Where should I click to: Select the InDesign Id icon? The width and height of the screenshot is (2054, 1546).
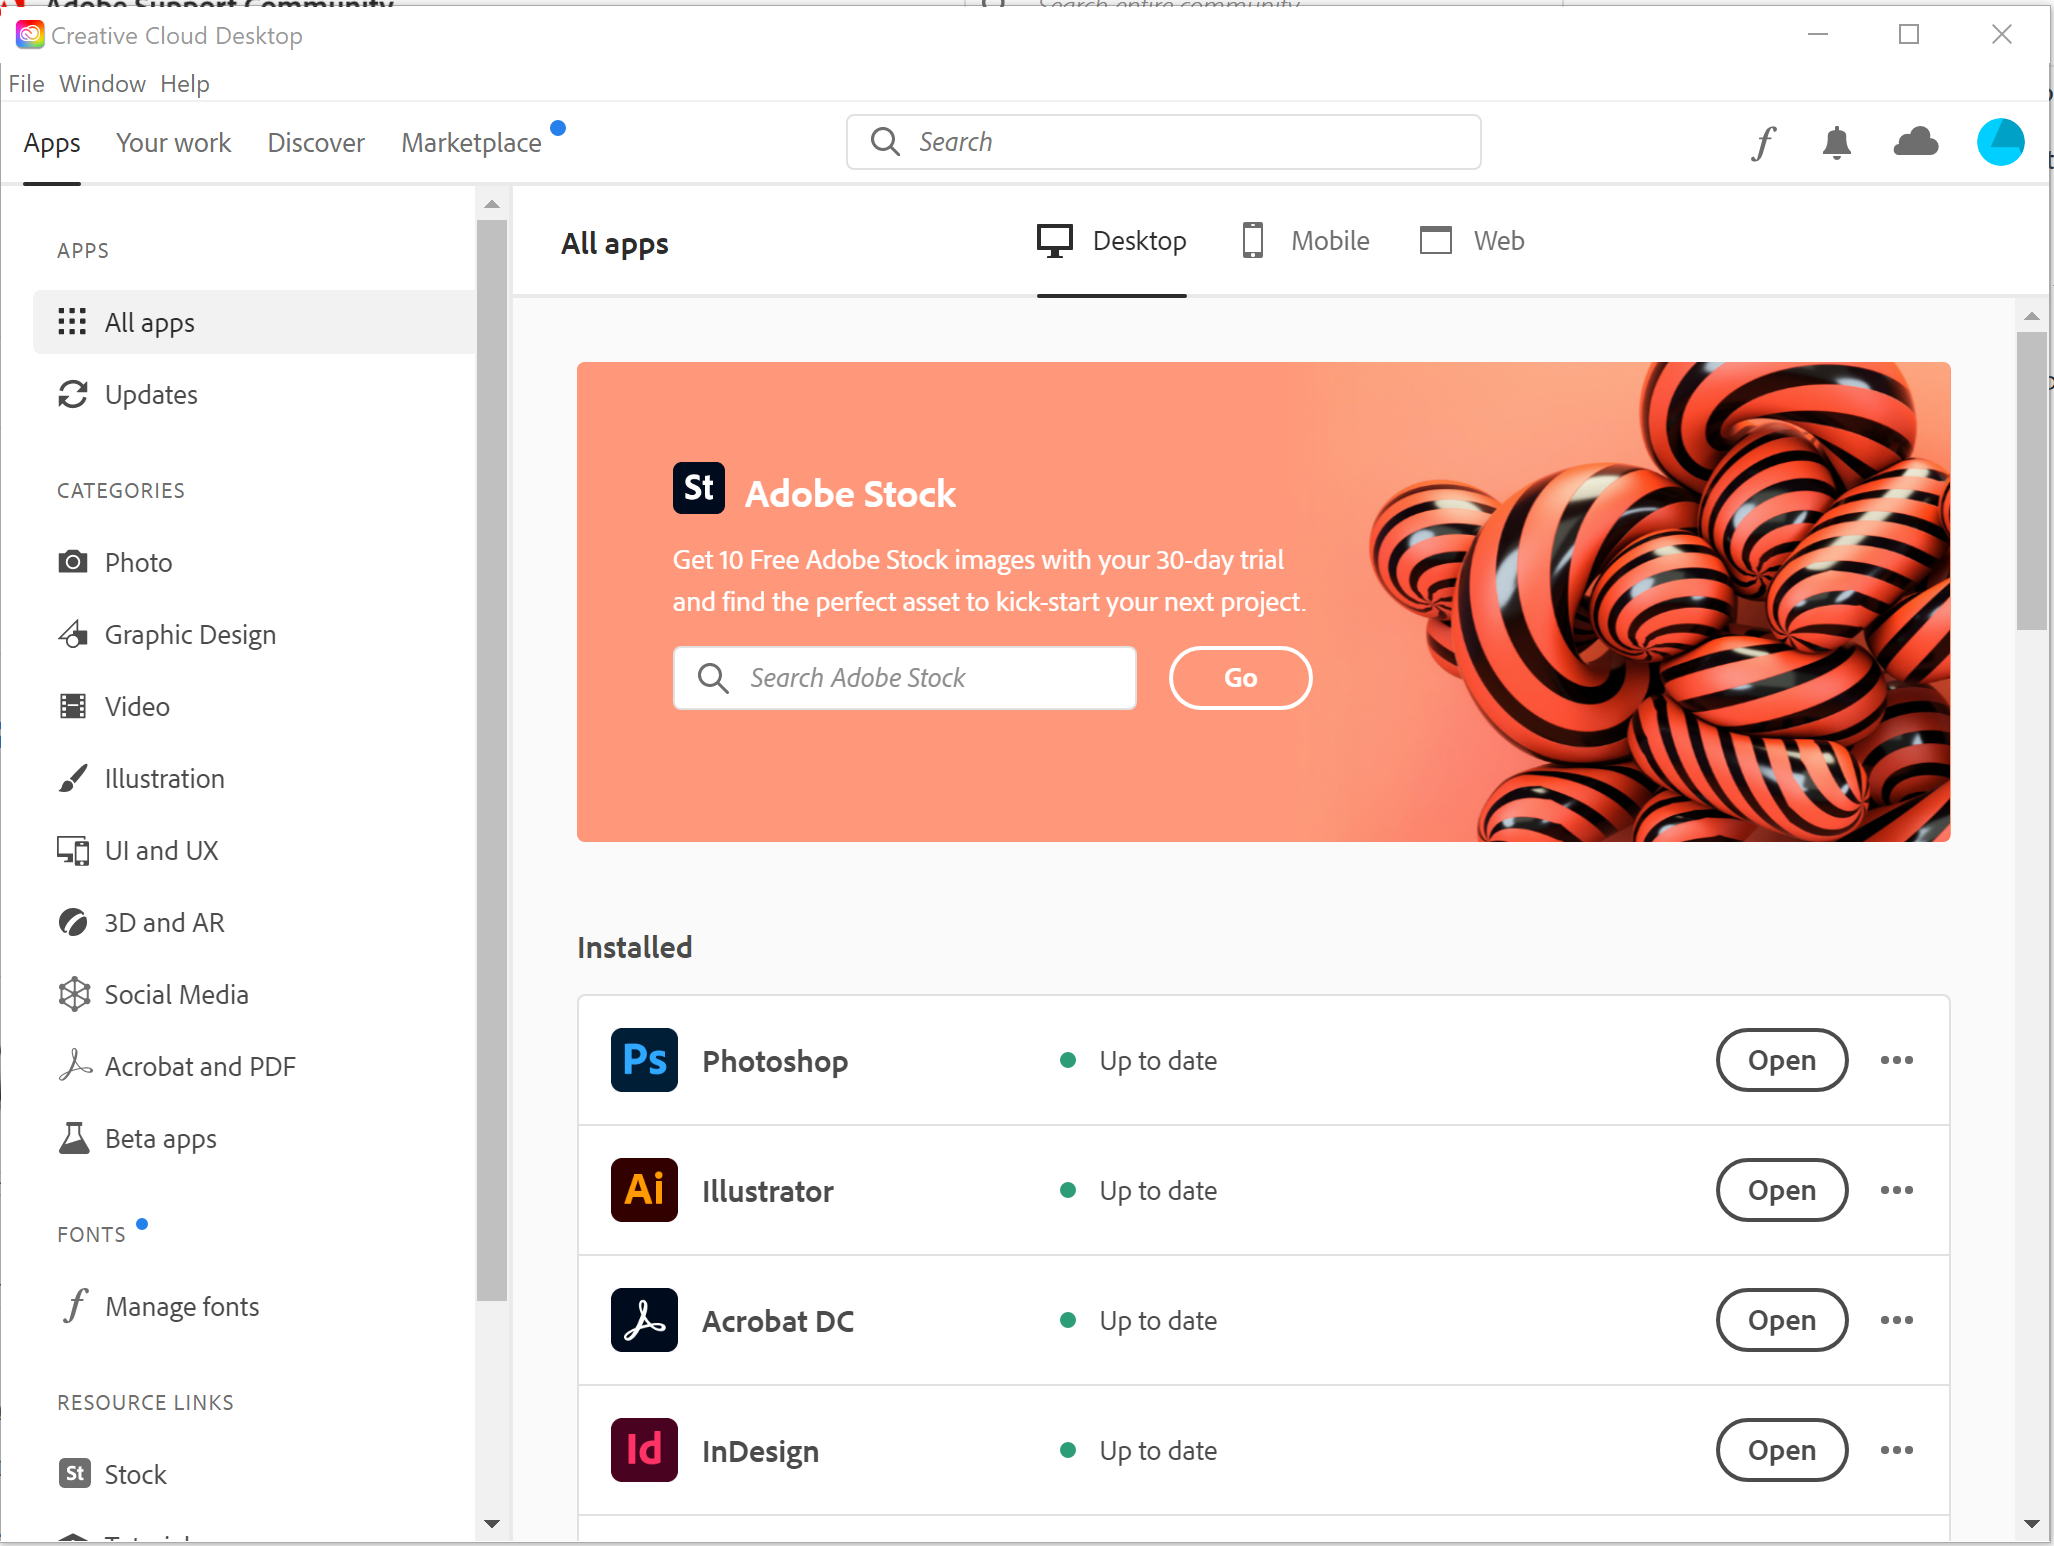pos(643,1450)
